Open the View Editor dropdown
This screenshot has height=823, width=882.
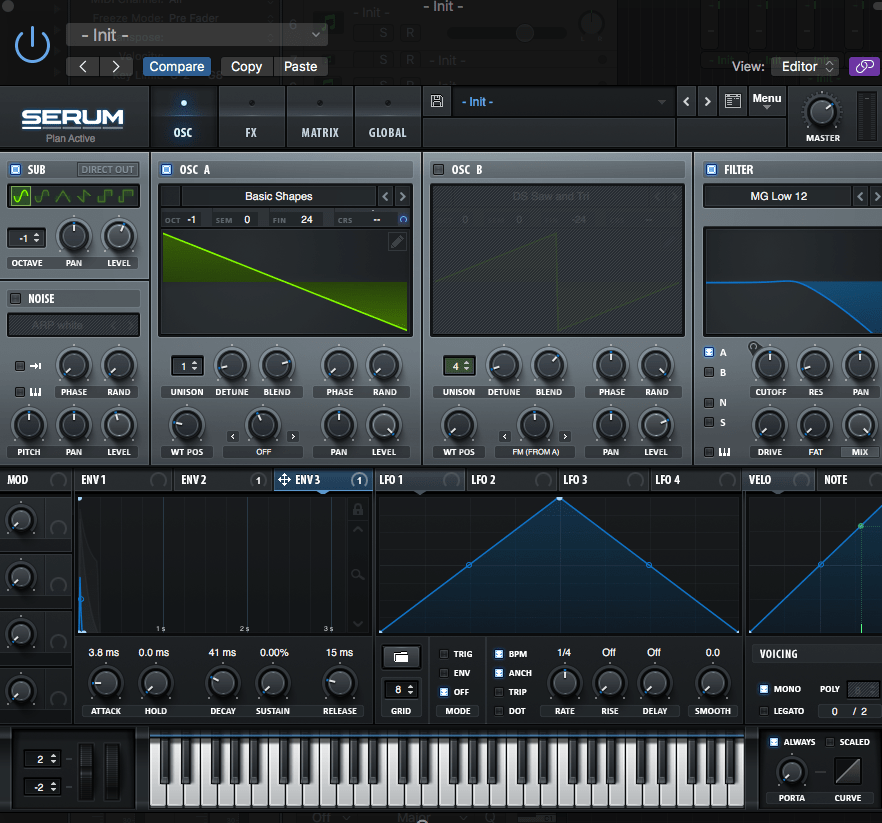[x=805, y=66]
